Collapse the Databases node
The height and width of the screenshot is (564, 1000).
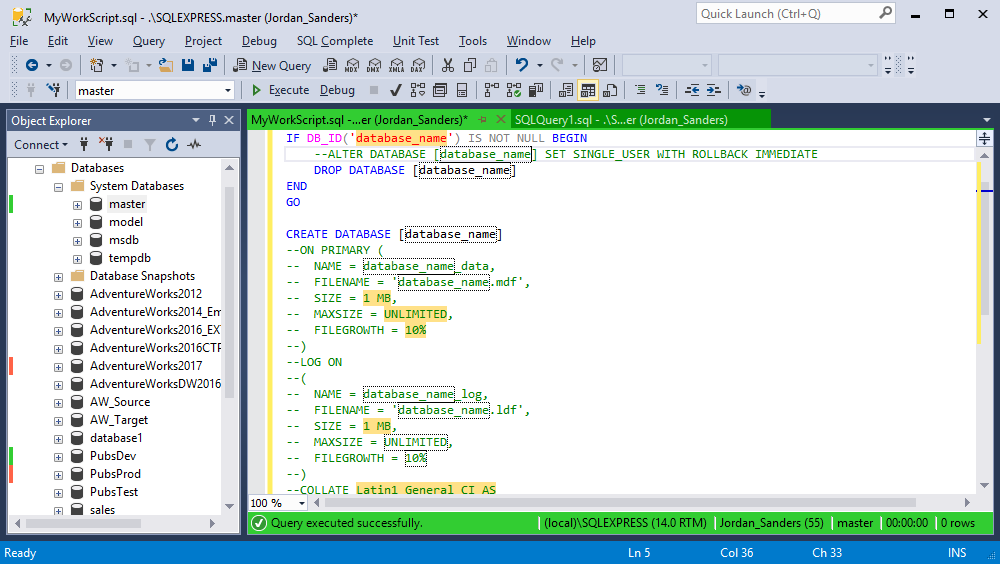coord(40,169)
